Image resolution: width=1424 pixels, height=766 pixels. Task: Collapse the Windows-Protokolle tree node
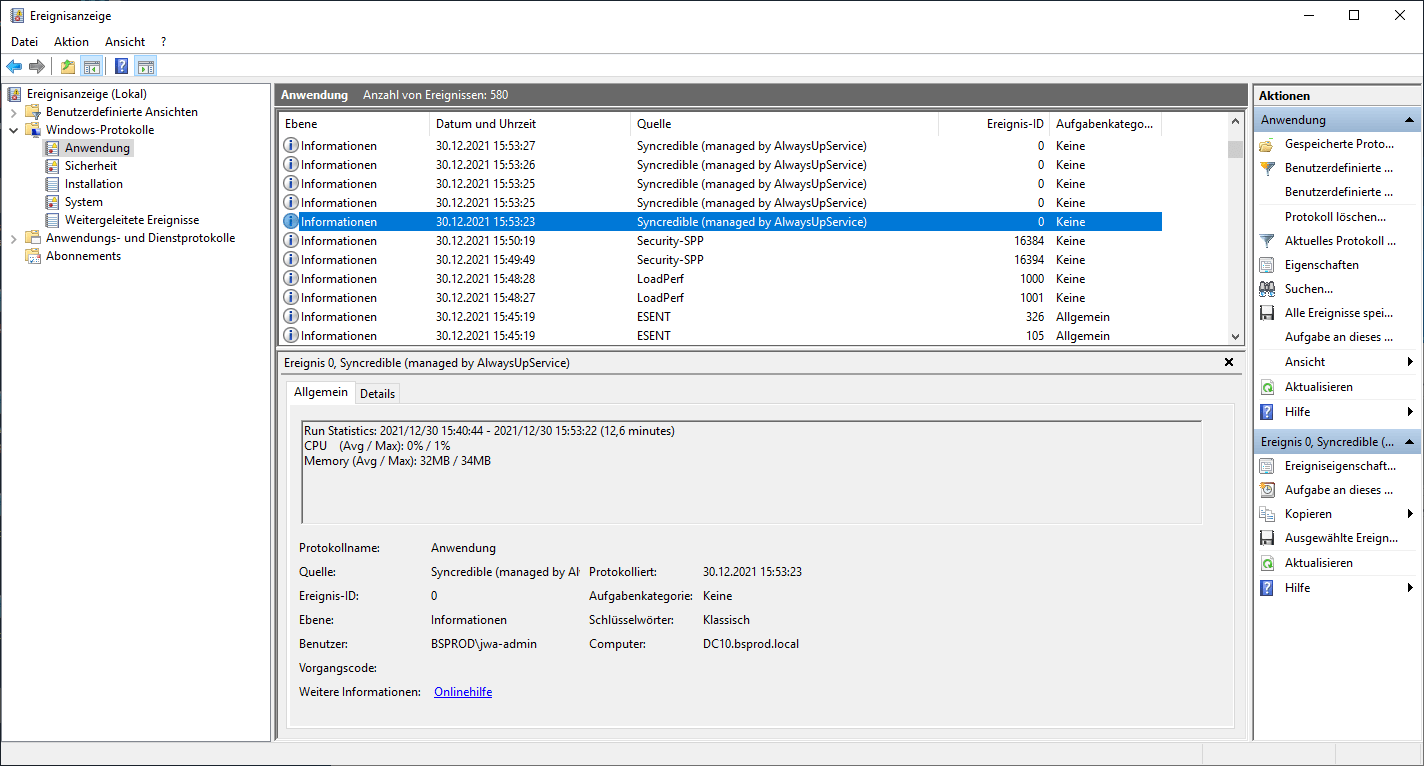tap(14, 130)
